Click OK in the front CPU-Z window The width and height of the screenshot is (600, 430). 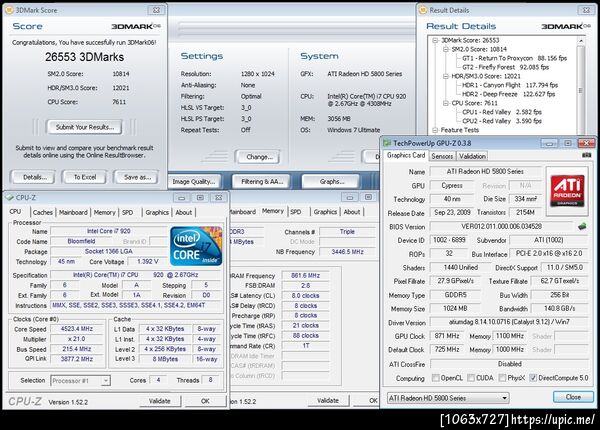point(205,401)
